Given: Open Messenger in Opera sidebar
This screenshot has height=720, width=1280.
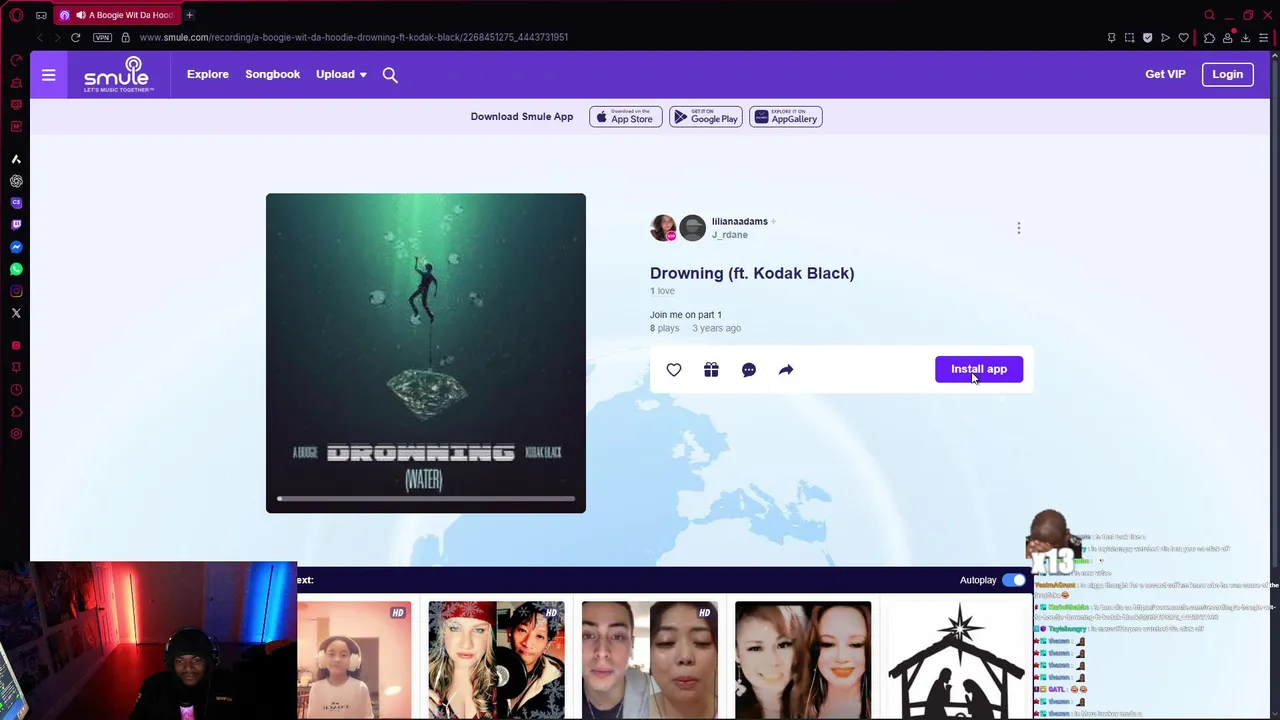Looking at the screenshot, I should 16,247.
